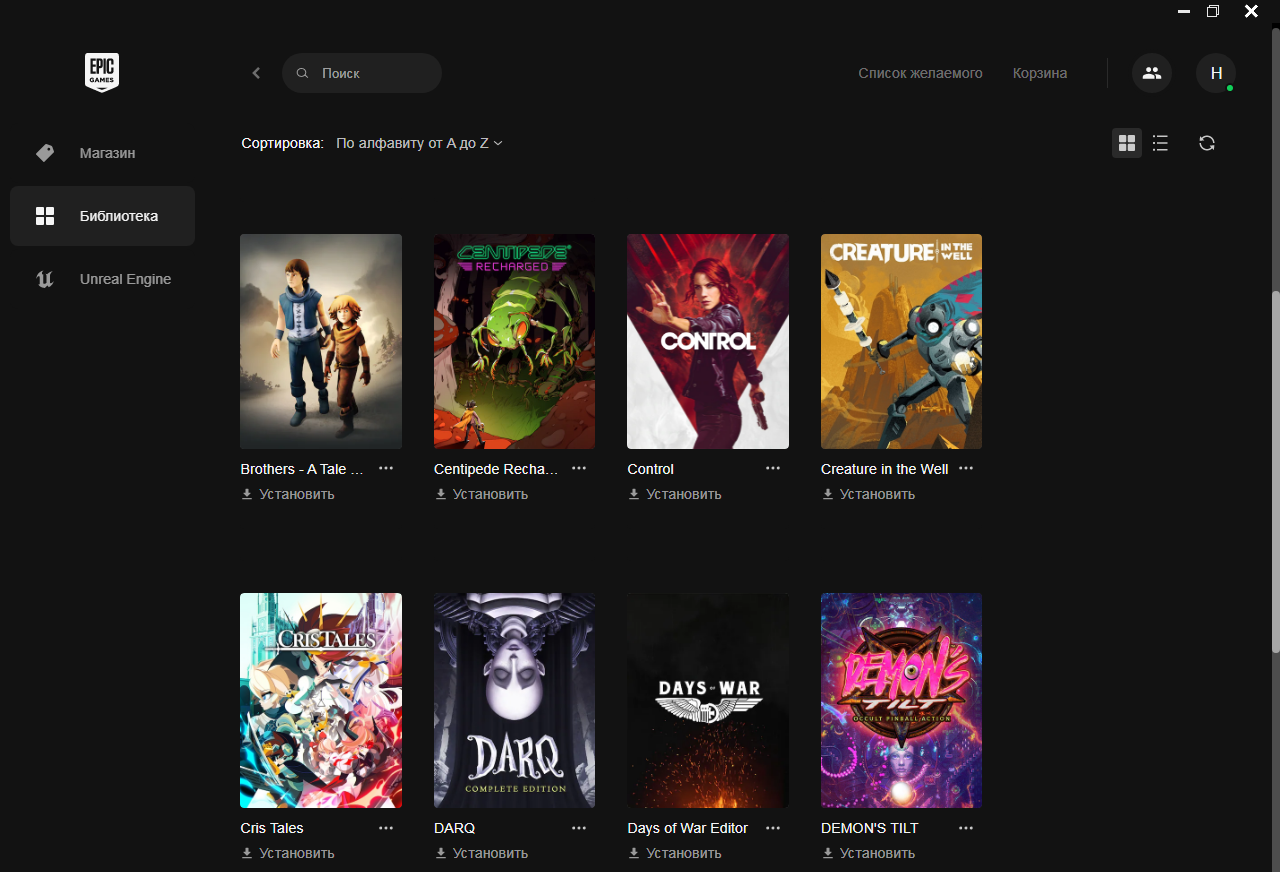This screenshot has height=872, width=1280.
Task: Open Список желаемого wishlist
Action: click(920, 73)
